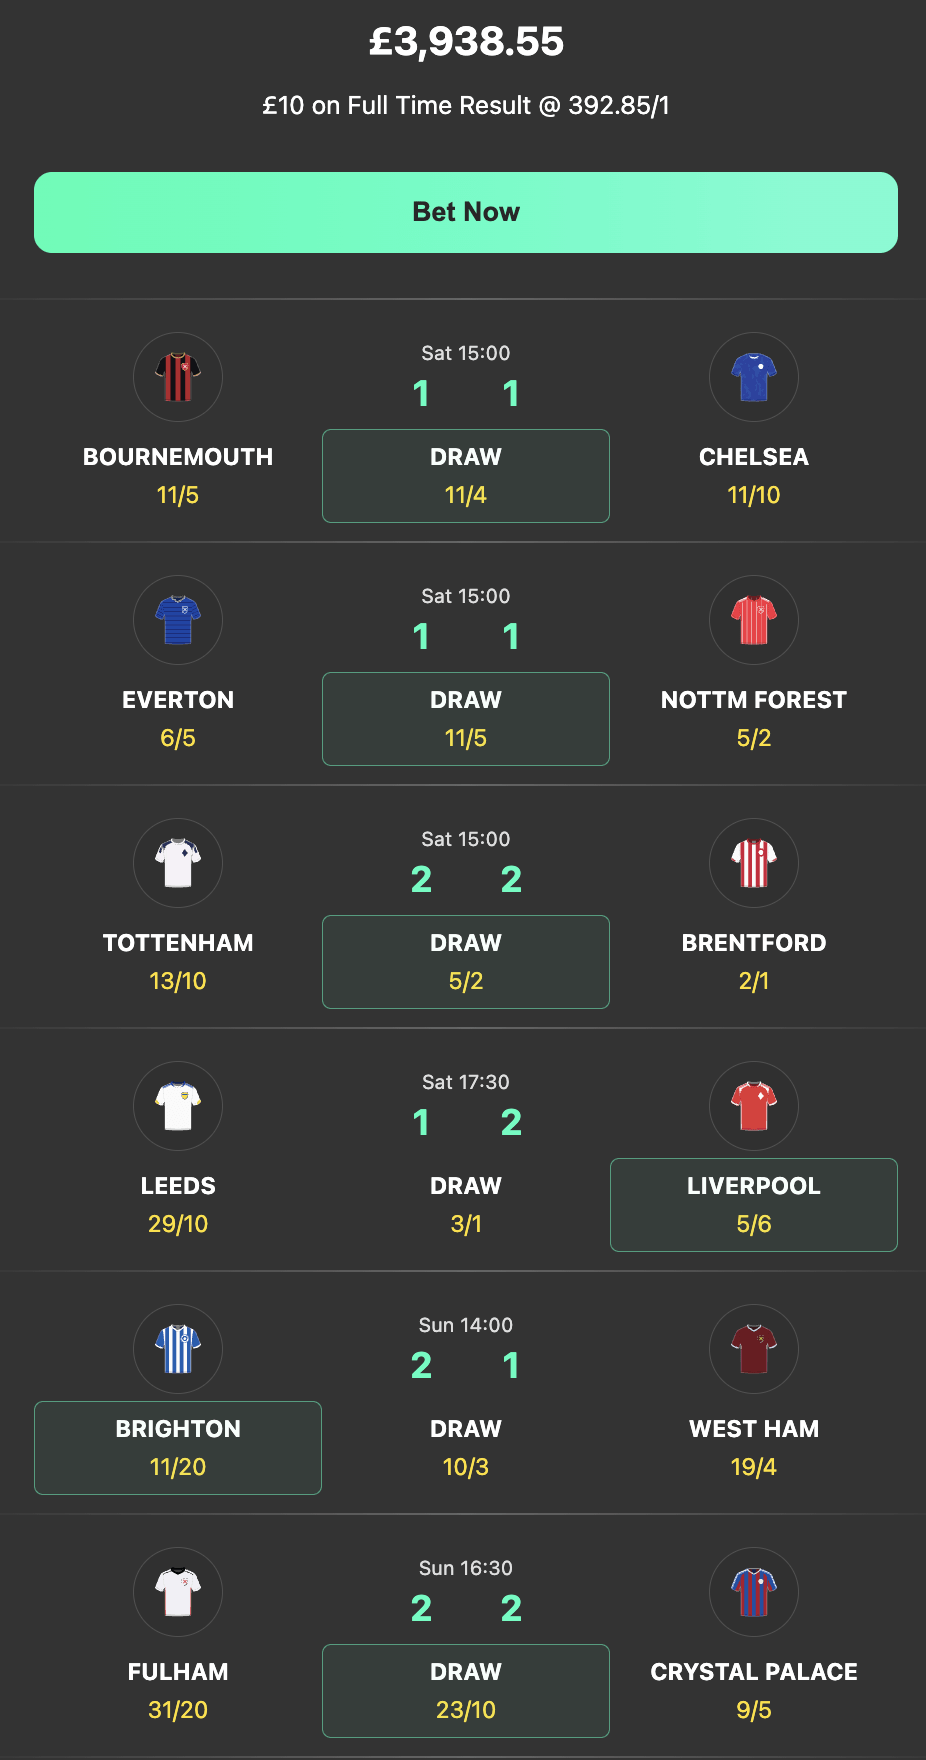The width and height of the screenshot is (926, 1760).
Task: Click the Leeds white shirt icon
Action: pyautogui.click(x=177, y=1106)
